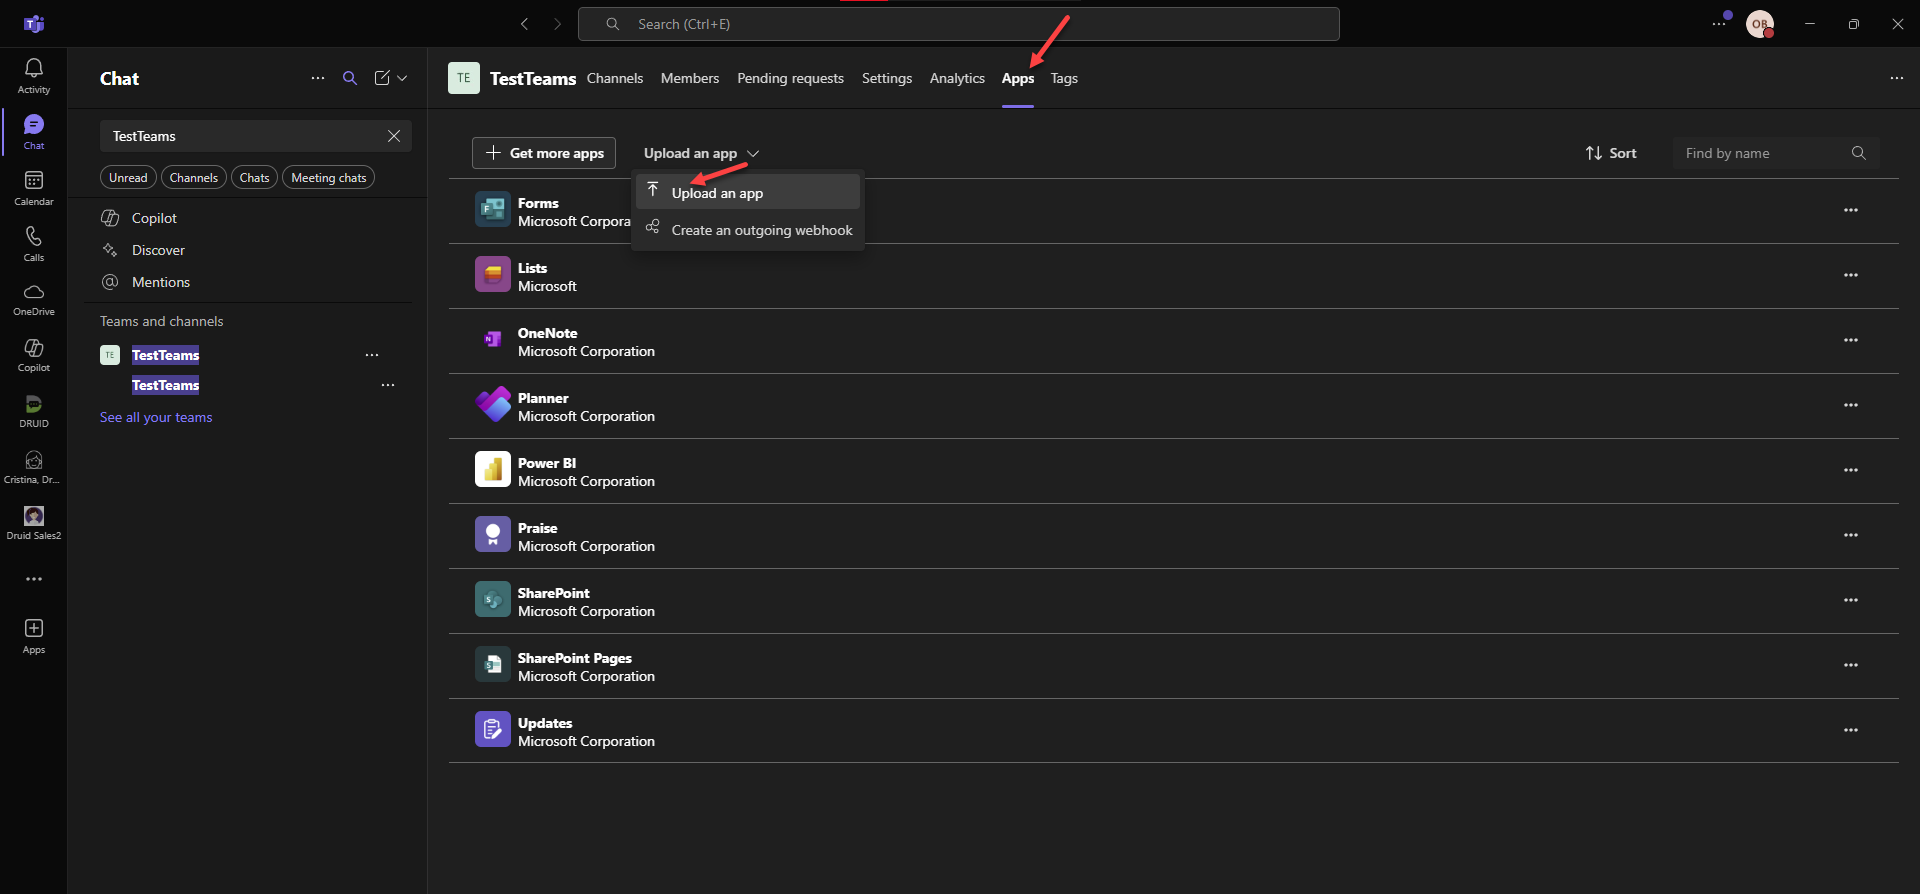
Task: Click the Microsoft Teams logo
Action: click(34, 24)
